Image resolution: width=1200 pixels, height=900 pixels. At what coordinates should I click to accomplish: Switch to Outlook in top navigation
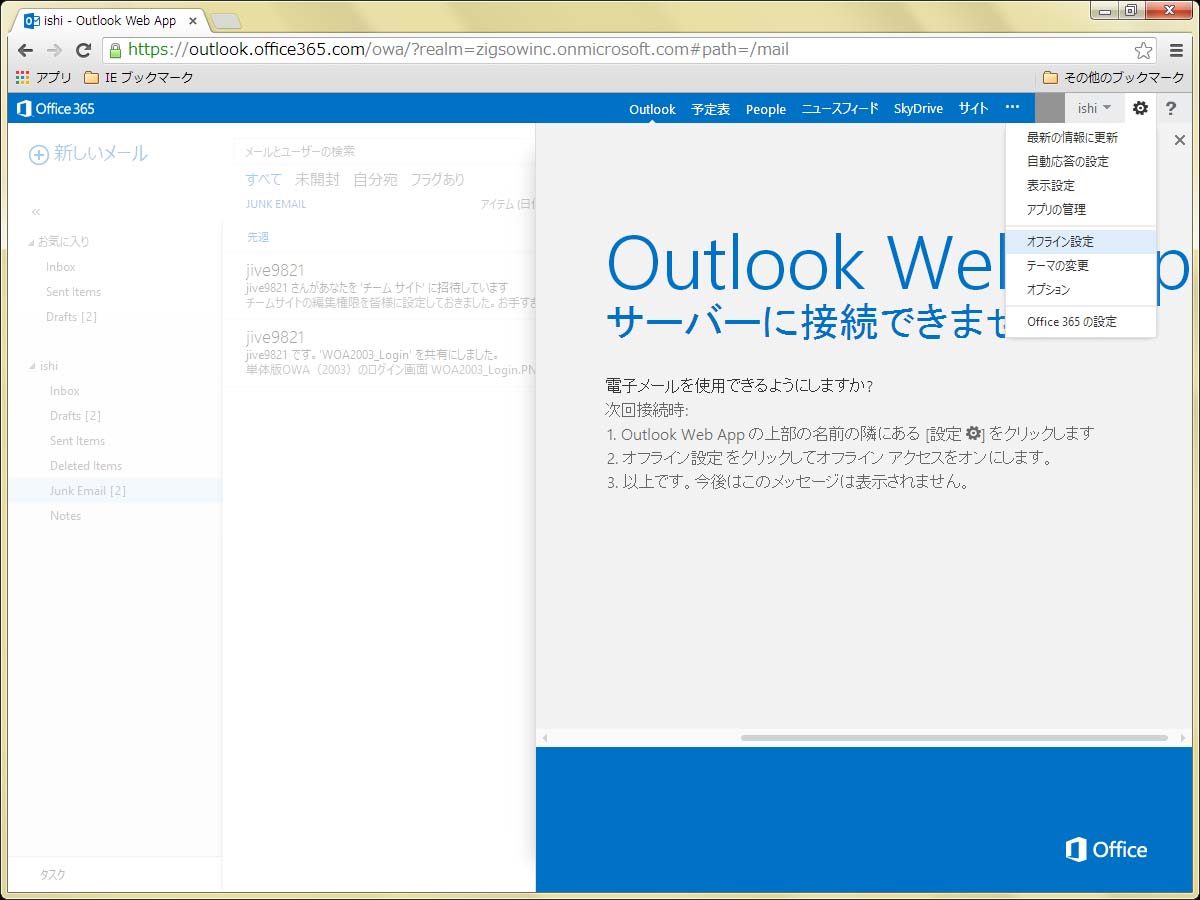[652, 109]
